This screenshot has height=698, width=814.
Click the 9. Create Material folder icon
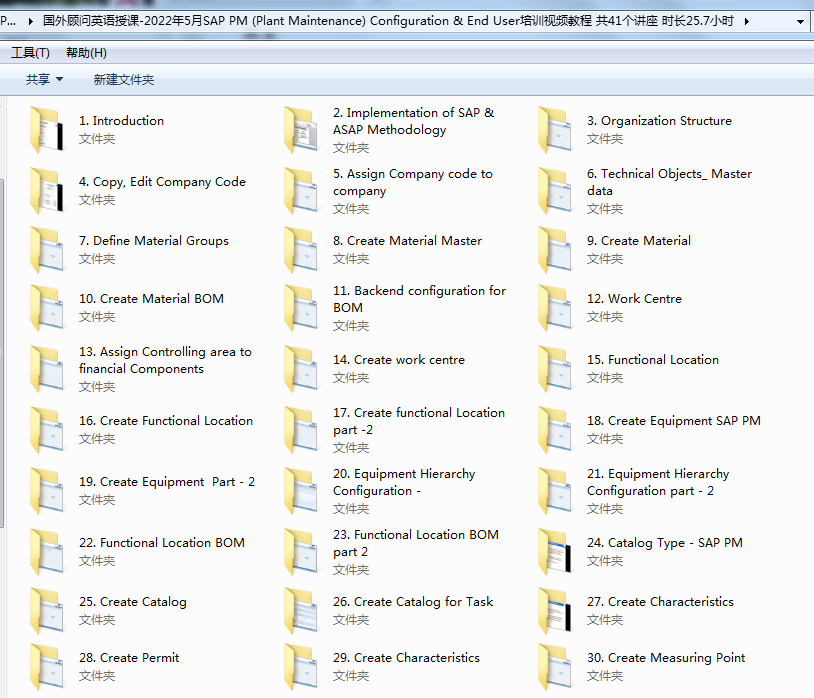tap(555, 250)
